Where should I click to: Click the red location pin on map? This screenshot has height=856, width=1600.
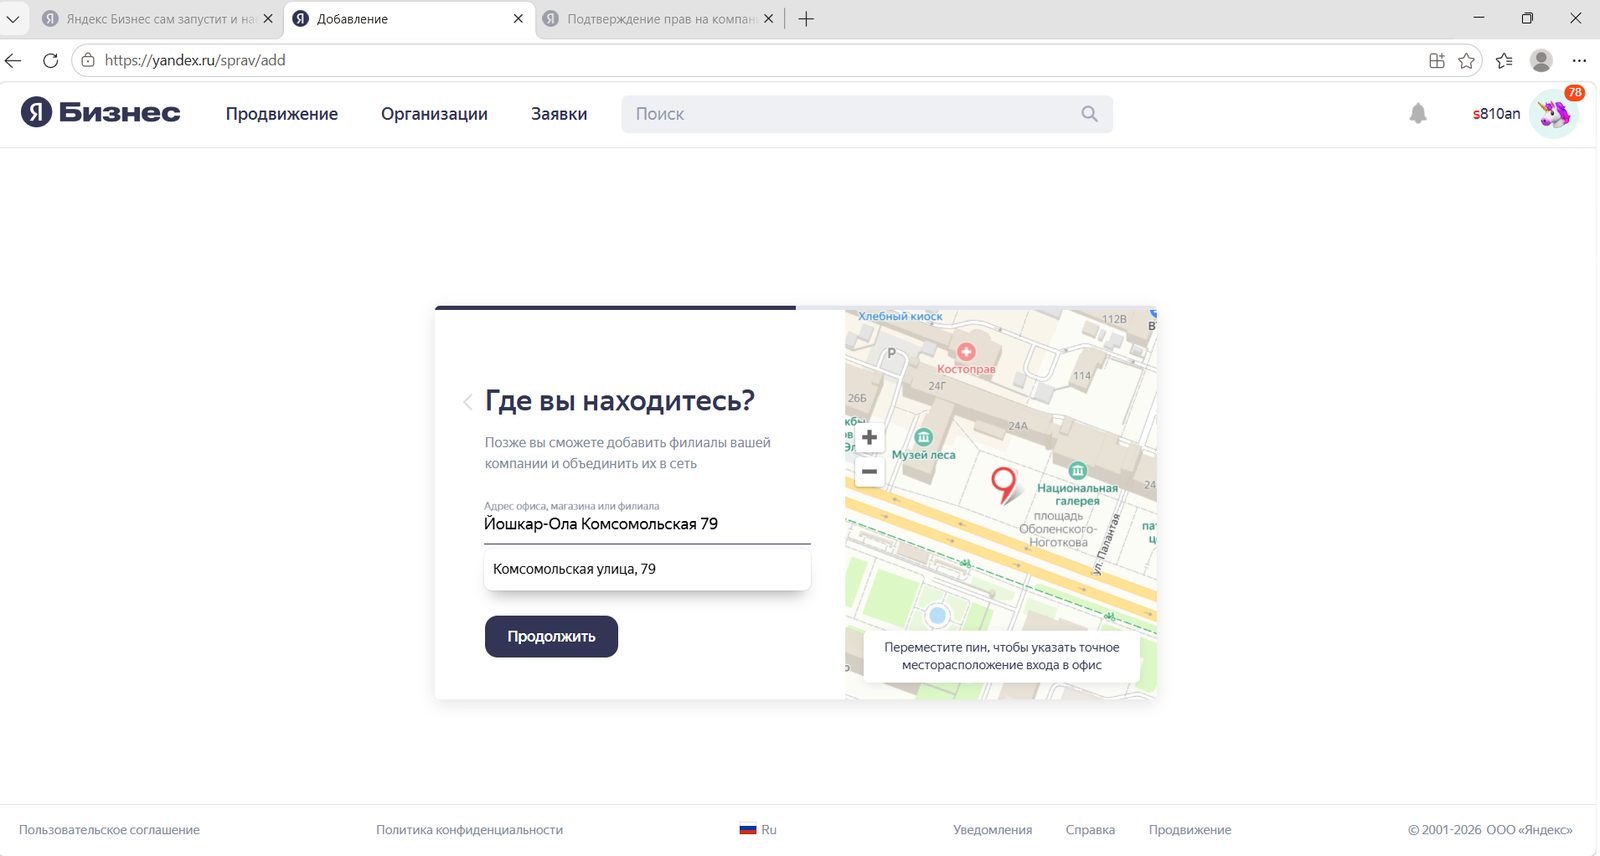[x=1003, y=484]
